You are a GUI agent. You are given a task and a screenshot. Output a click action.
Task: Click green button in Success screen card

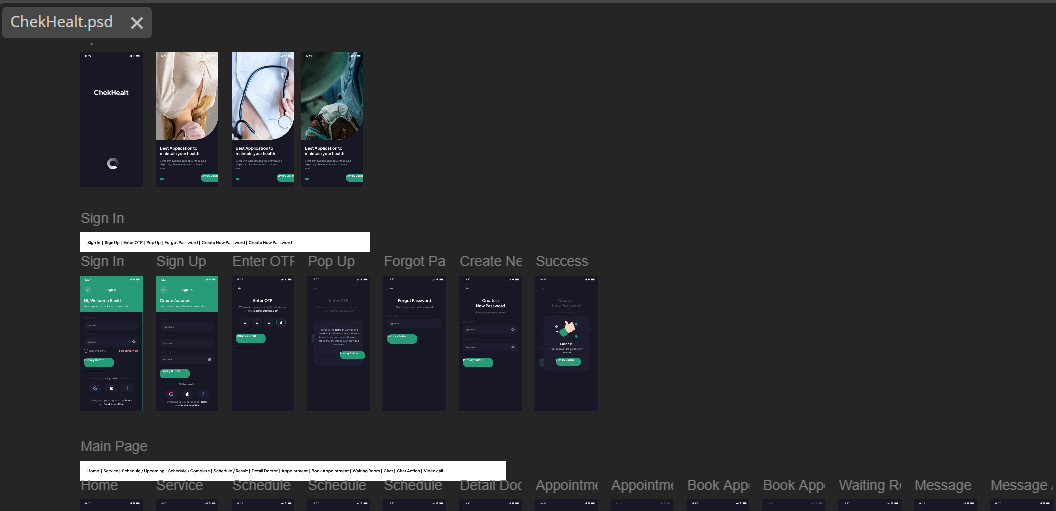tap(568, 362)
